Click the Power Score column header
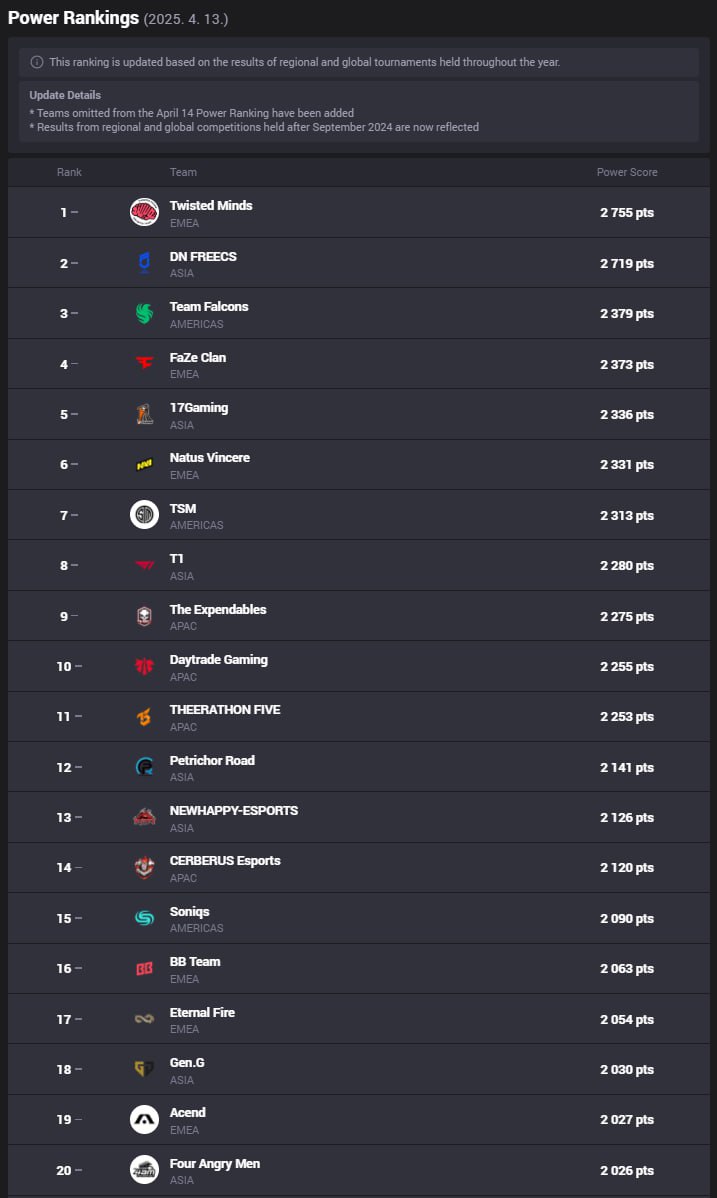717x1198 pixels. click(627, 172)
